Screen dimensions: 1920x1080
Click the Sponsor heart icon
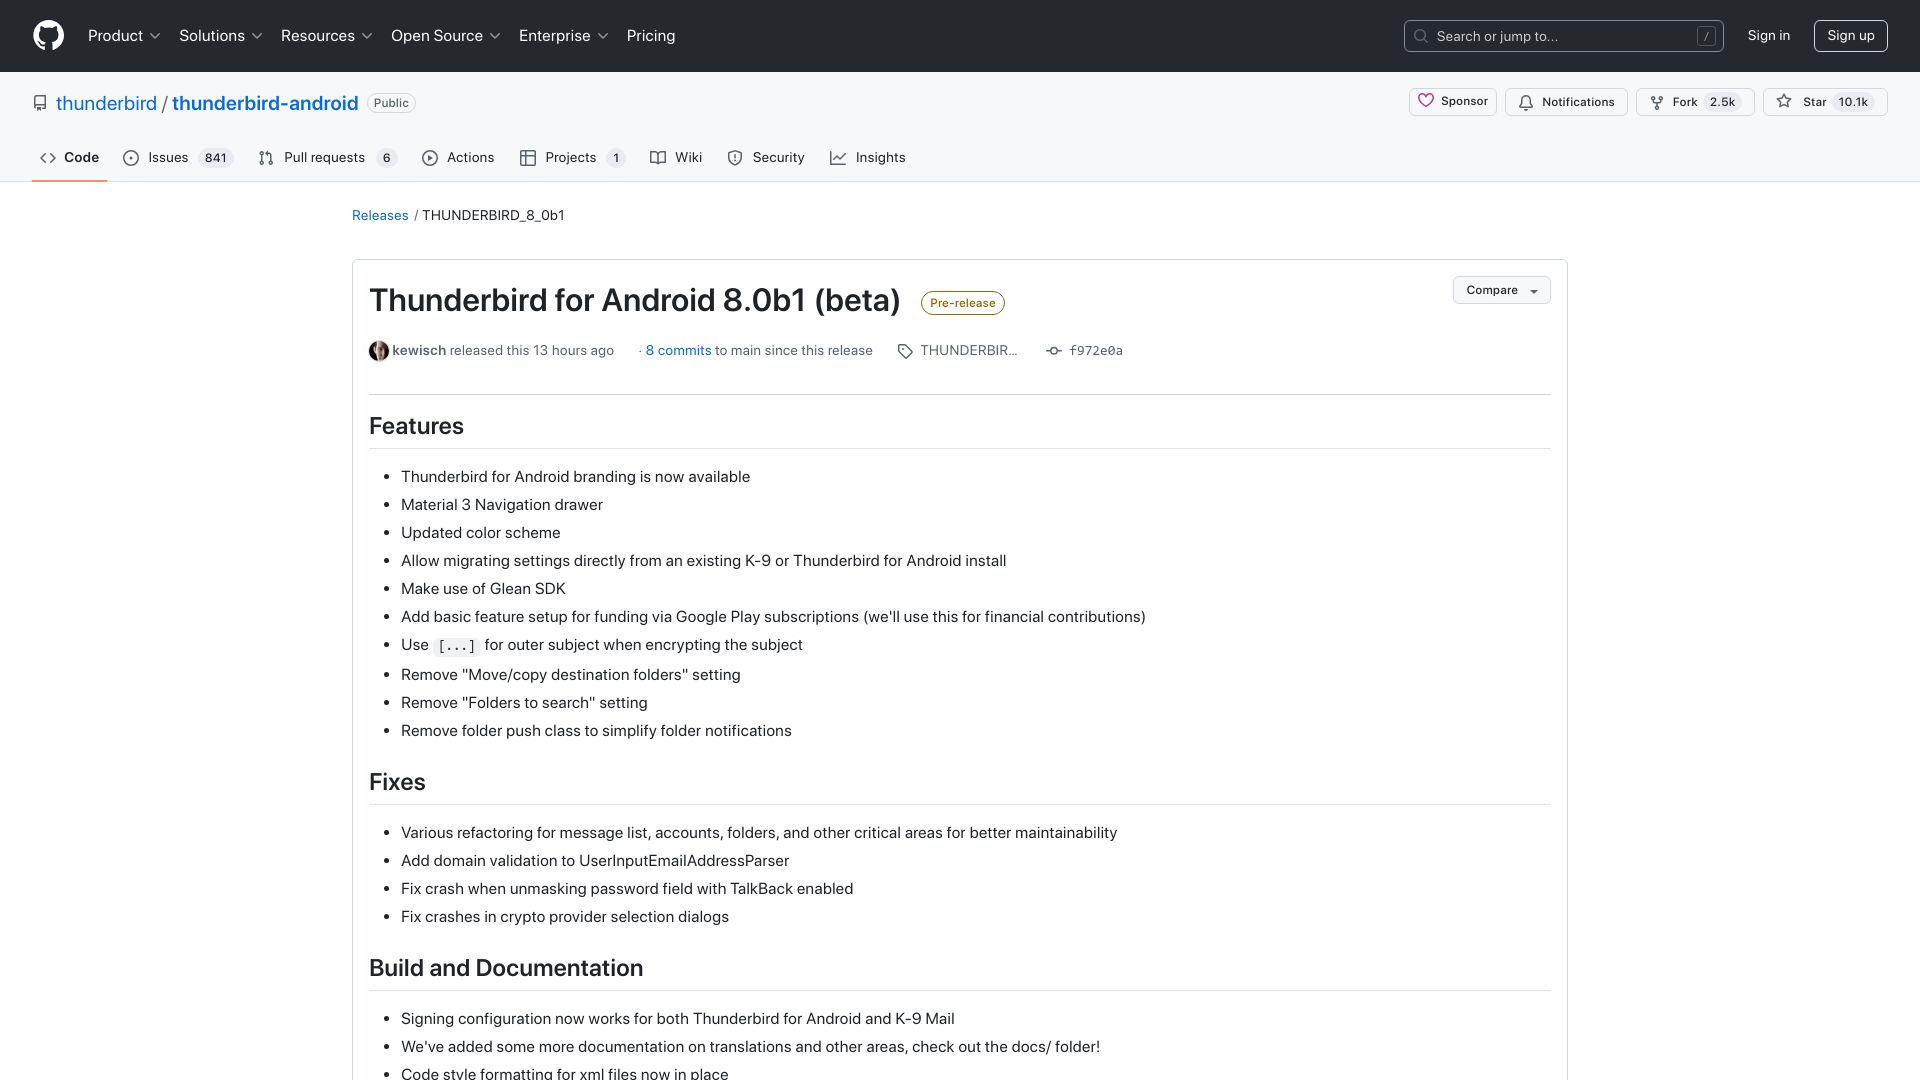click(x=1426, y=101)
